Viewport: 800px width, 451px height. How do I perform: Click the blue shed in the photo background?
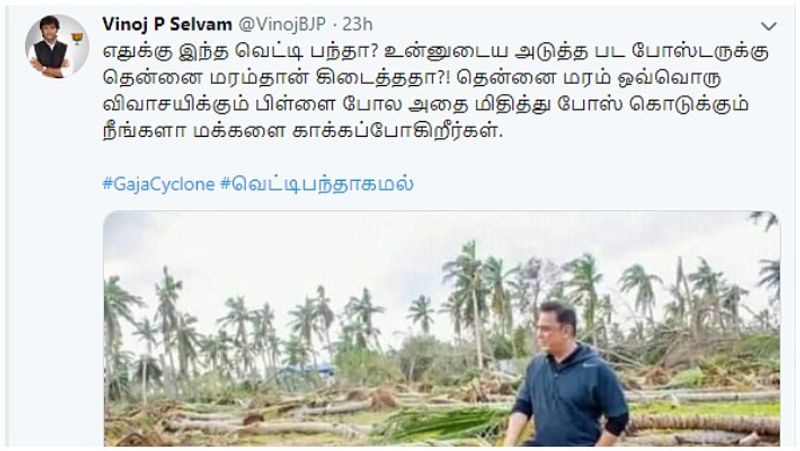(x=305, y=372)
